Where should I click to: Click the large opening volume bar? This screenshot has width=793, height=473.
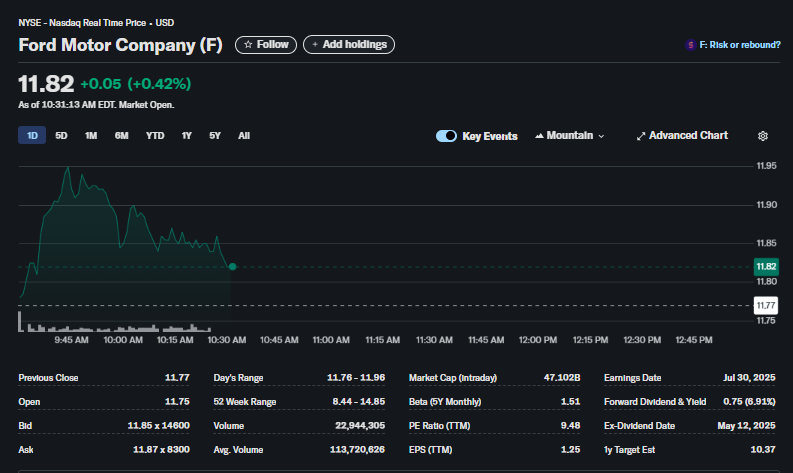(20, 322)
